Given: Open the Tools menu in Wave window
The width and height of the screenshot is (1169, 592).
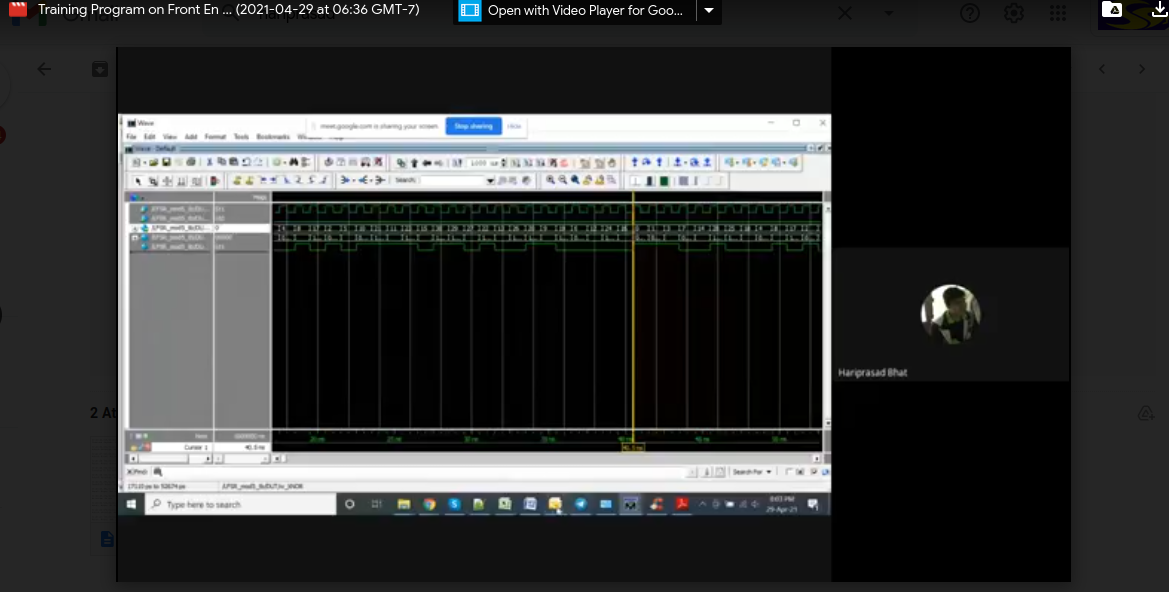Looking at the screenshot, I should pyautogui.click(x=241, y=137).
